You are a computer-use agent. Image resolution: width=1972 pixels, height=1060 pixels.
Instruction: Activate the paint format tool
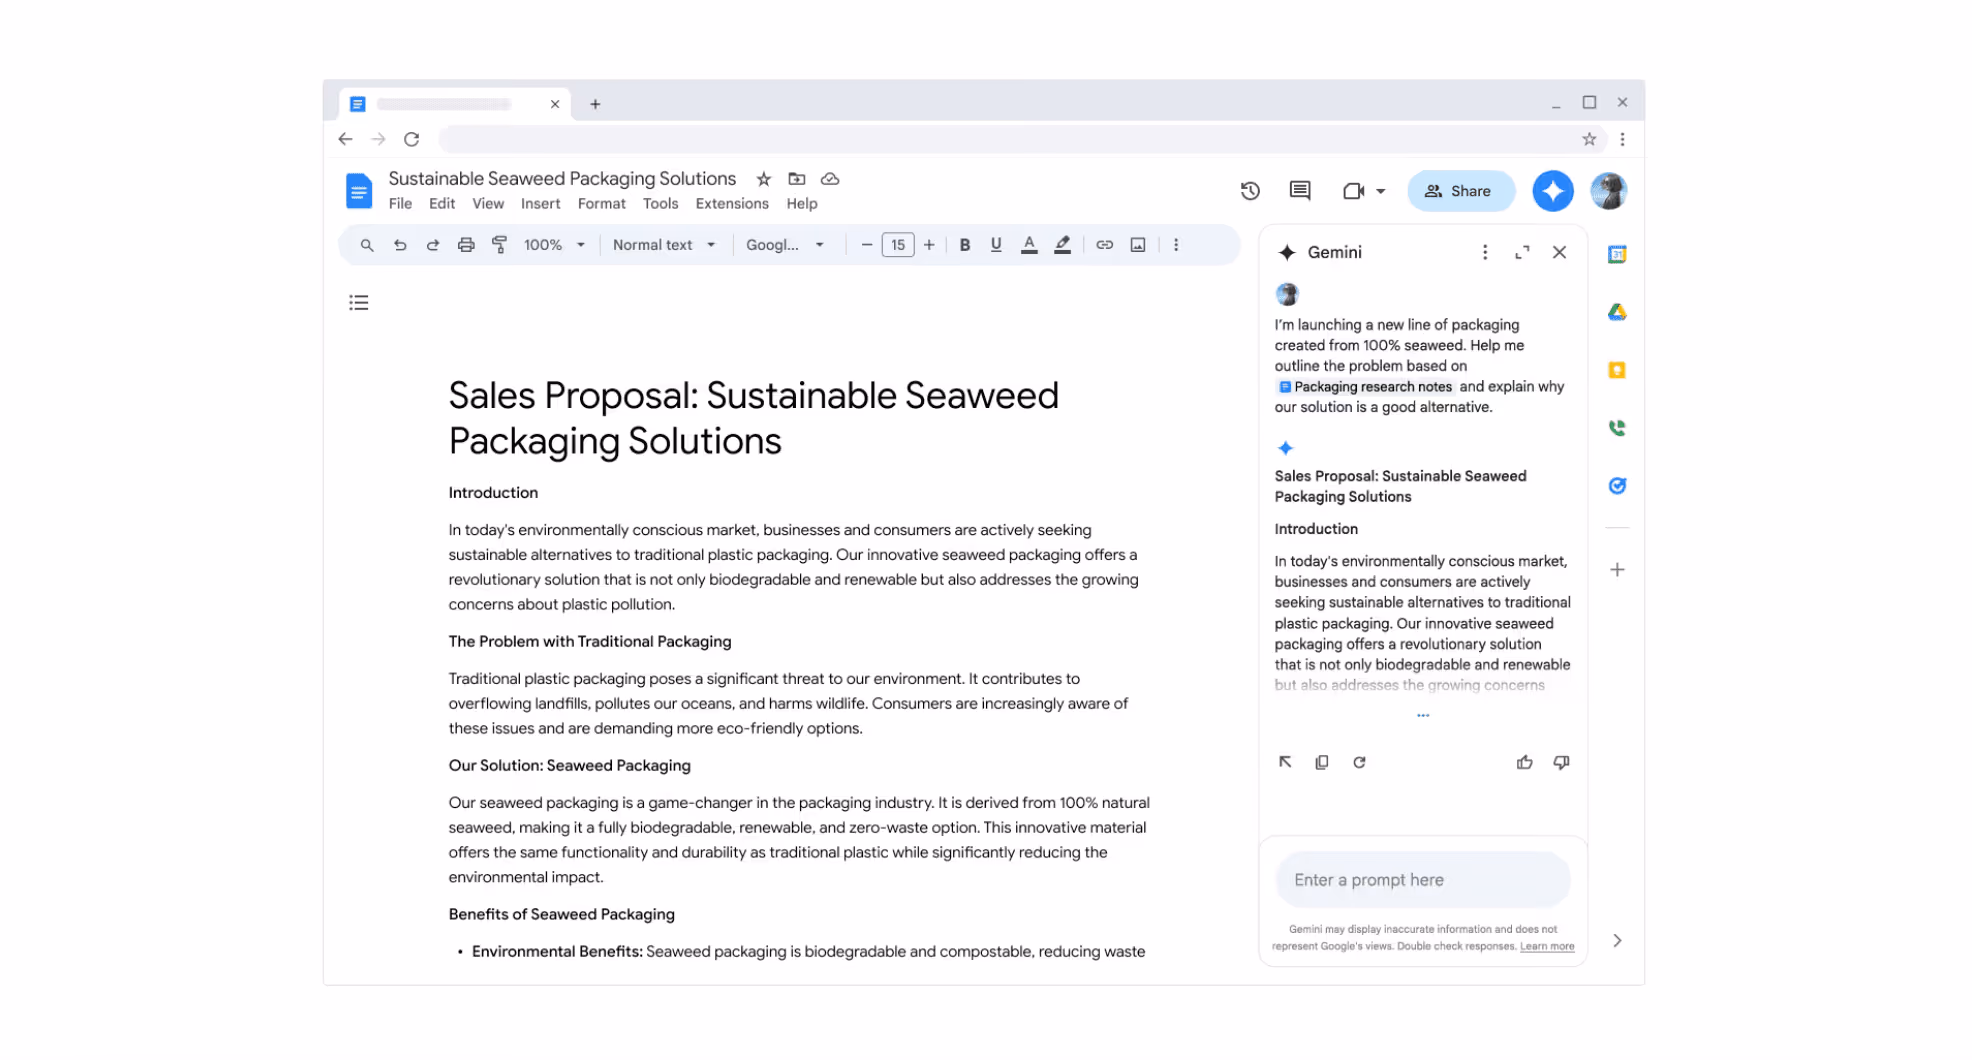click(x=499, y=245)
